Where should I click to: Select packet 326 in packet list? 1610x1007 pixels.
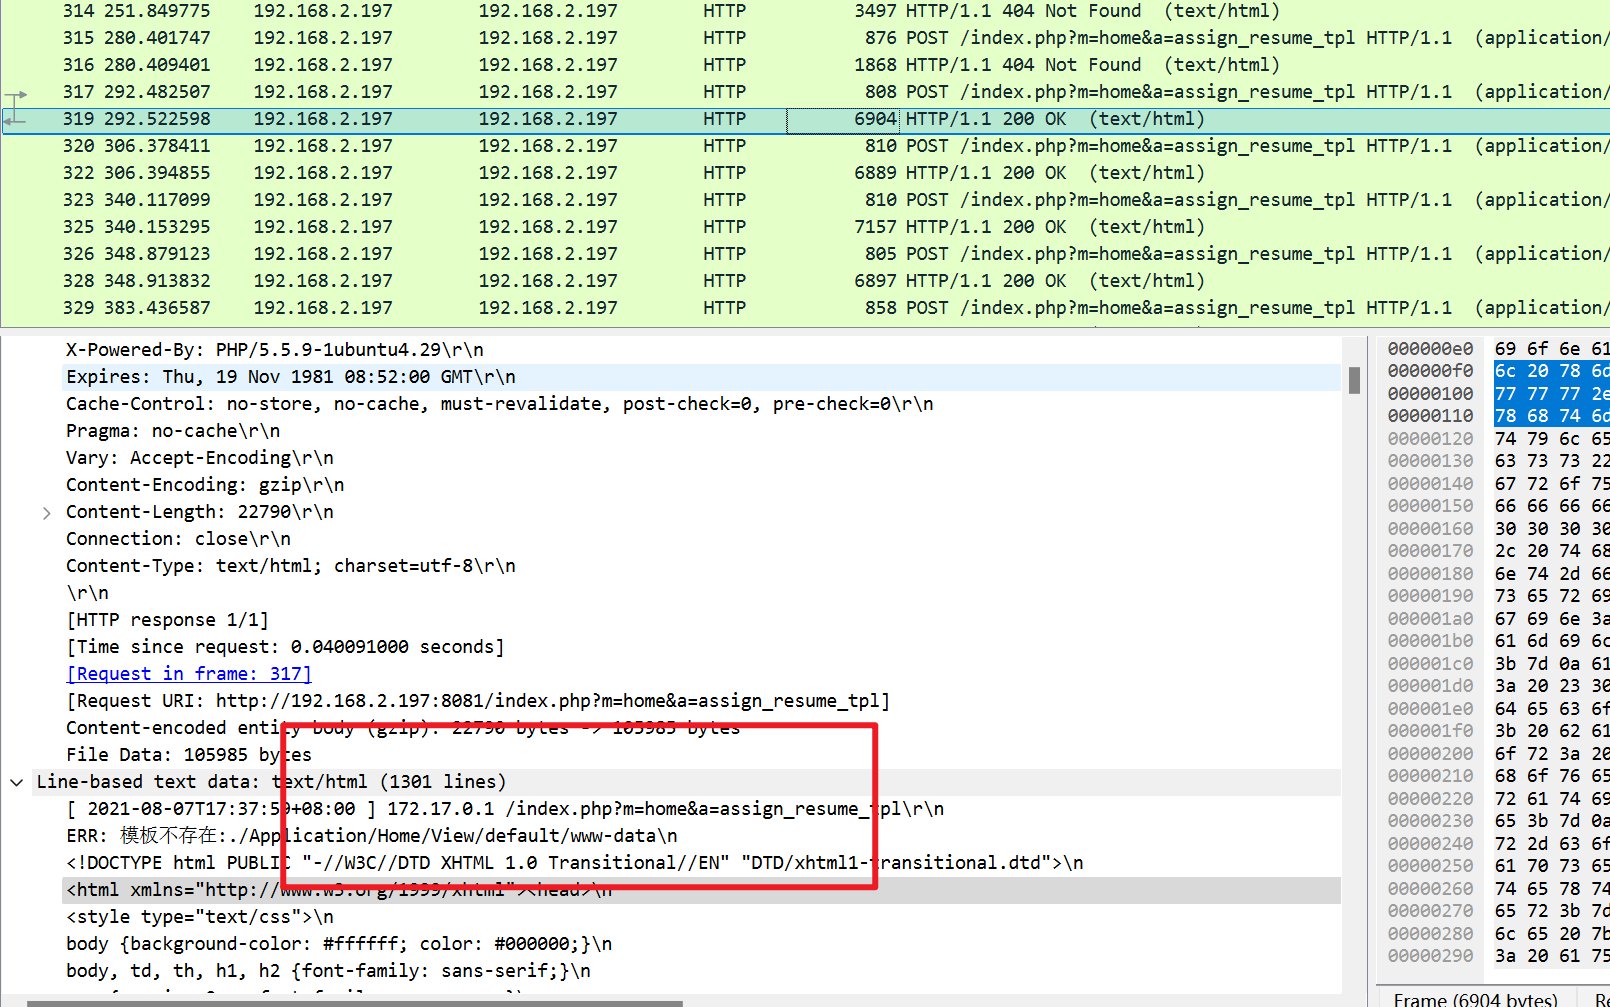[x=805, y=254]
